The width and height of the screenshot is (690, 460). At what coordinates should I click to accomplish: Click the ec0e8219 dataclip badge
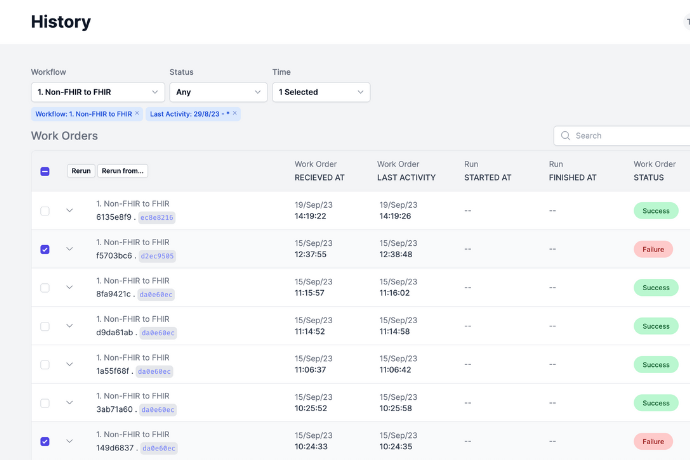click(x=157, y=217)
